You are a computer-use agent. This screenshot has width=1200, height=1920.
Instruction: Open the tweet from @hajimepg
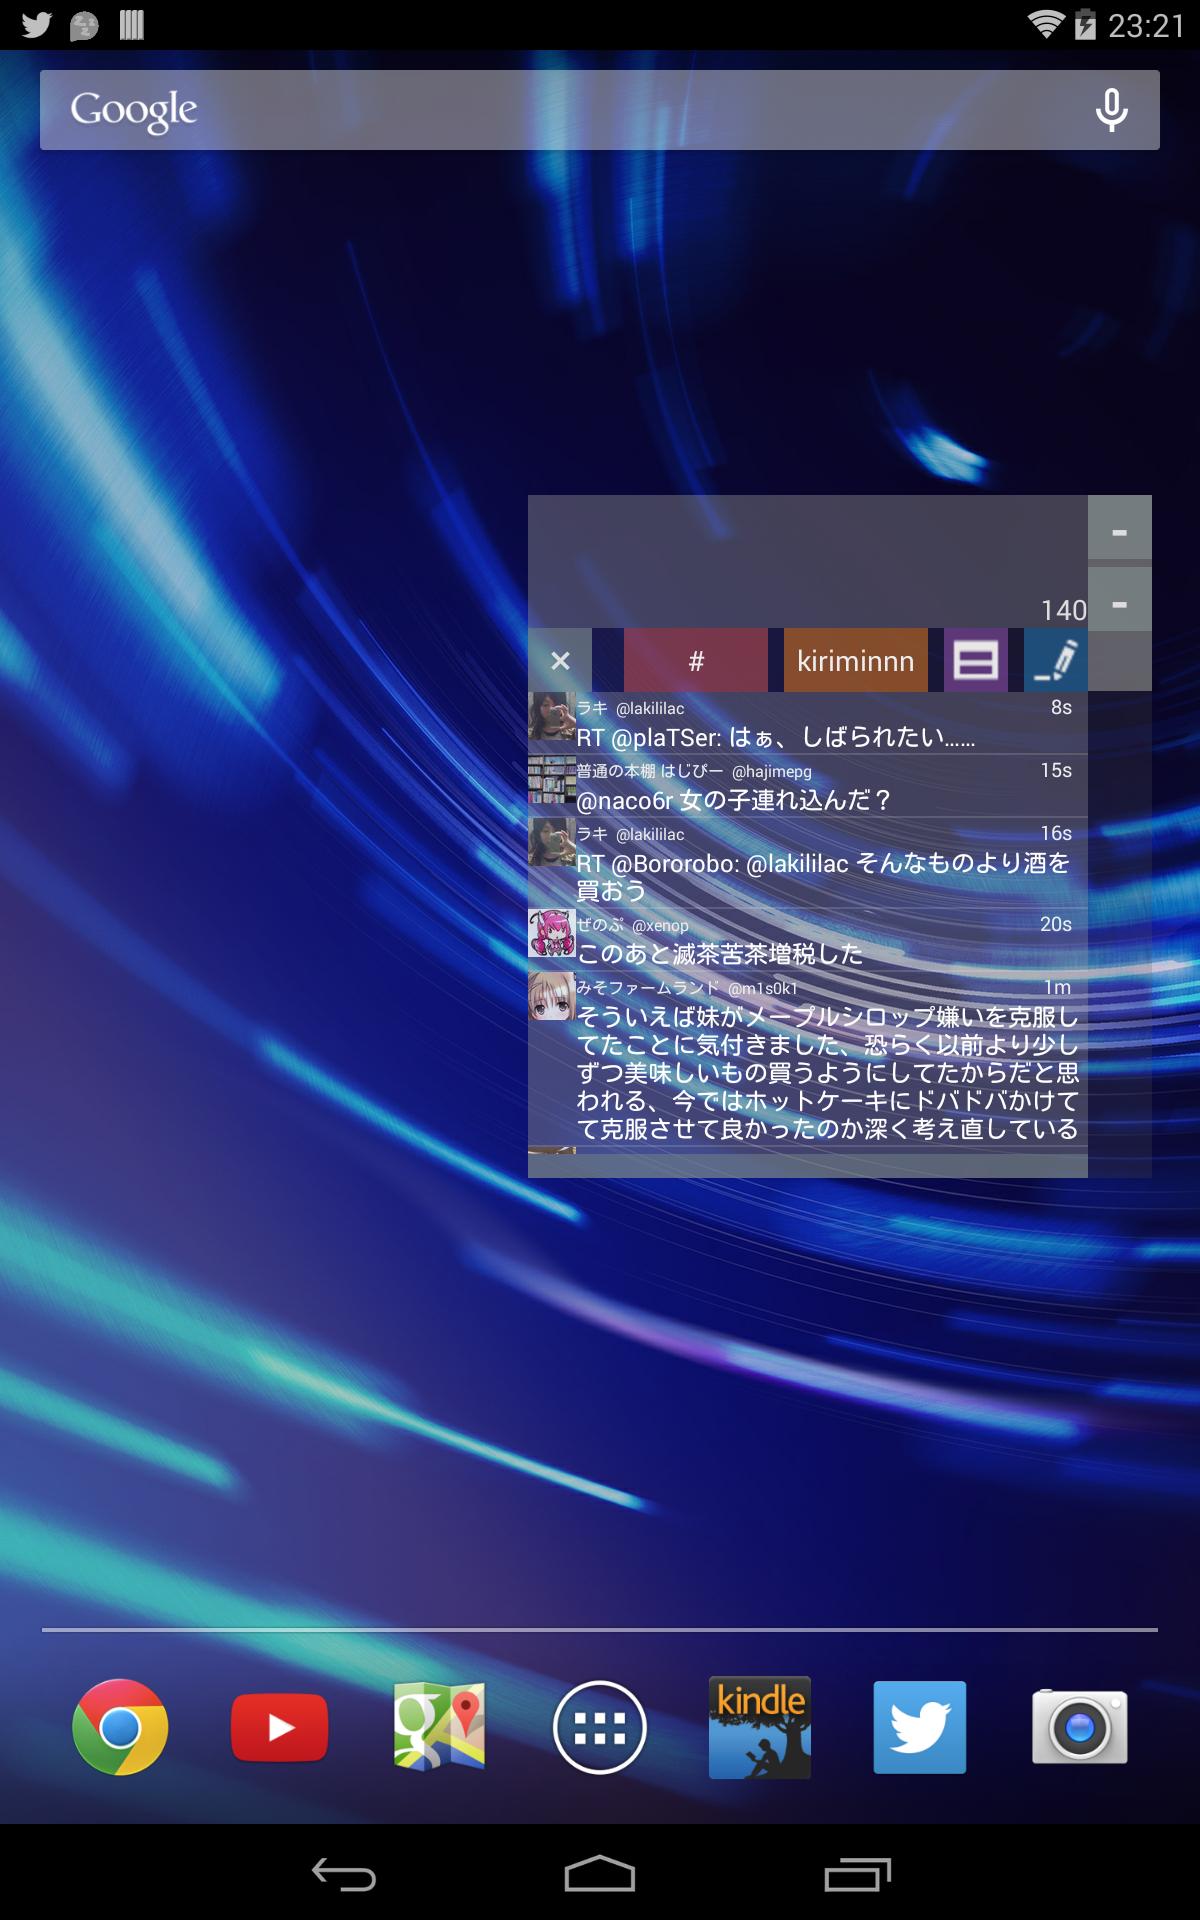(806, 787)
